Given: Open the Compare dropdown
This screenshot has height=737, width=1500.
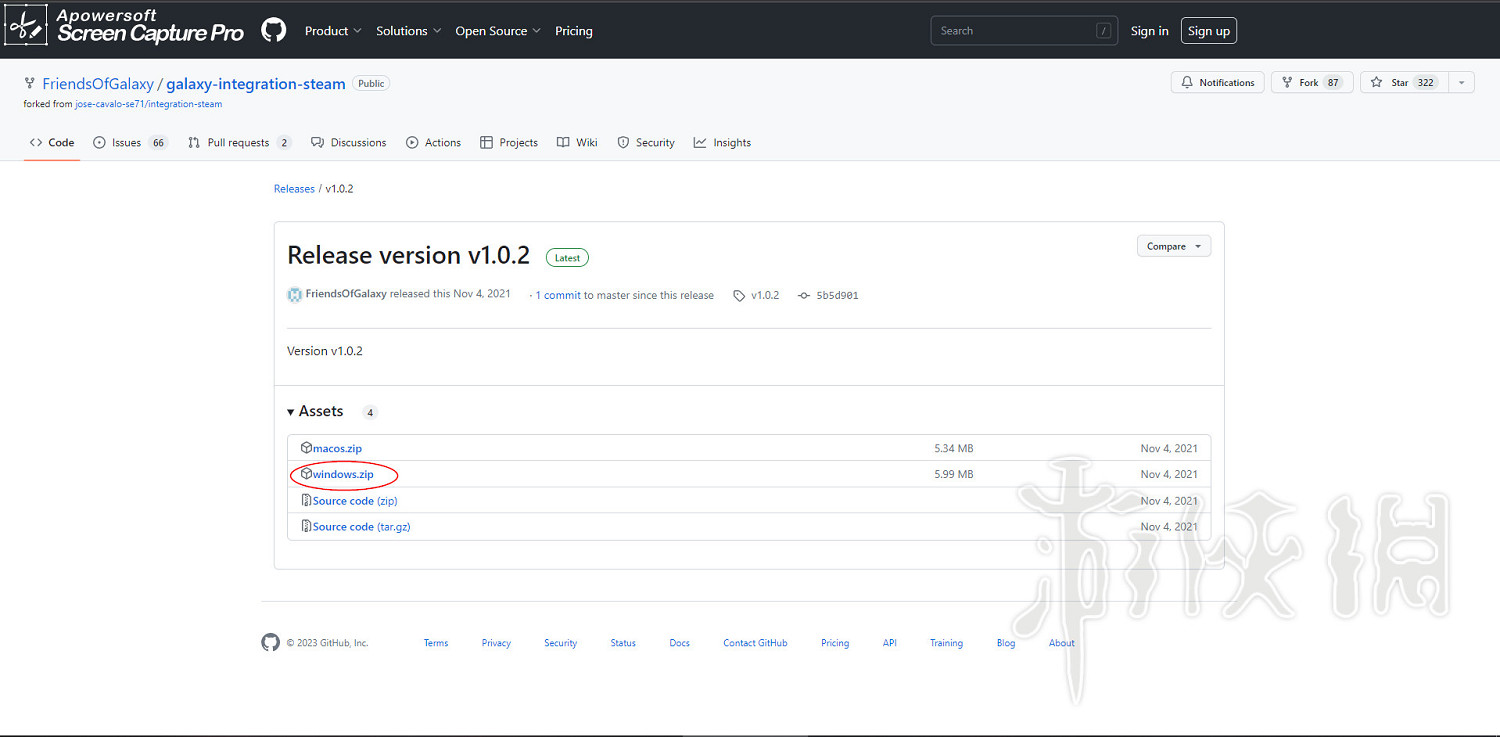Looking at the screenshot, I should (x=1173, y=246).
